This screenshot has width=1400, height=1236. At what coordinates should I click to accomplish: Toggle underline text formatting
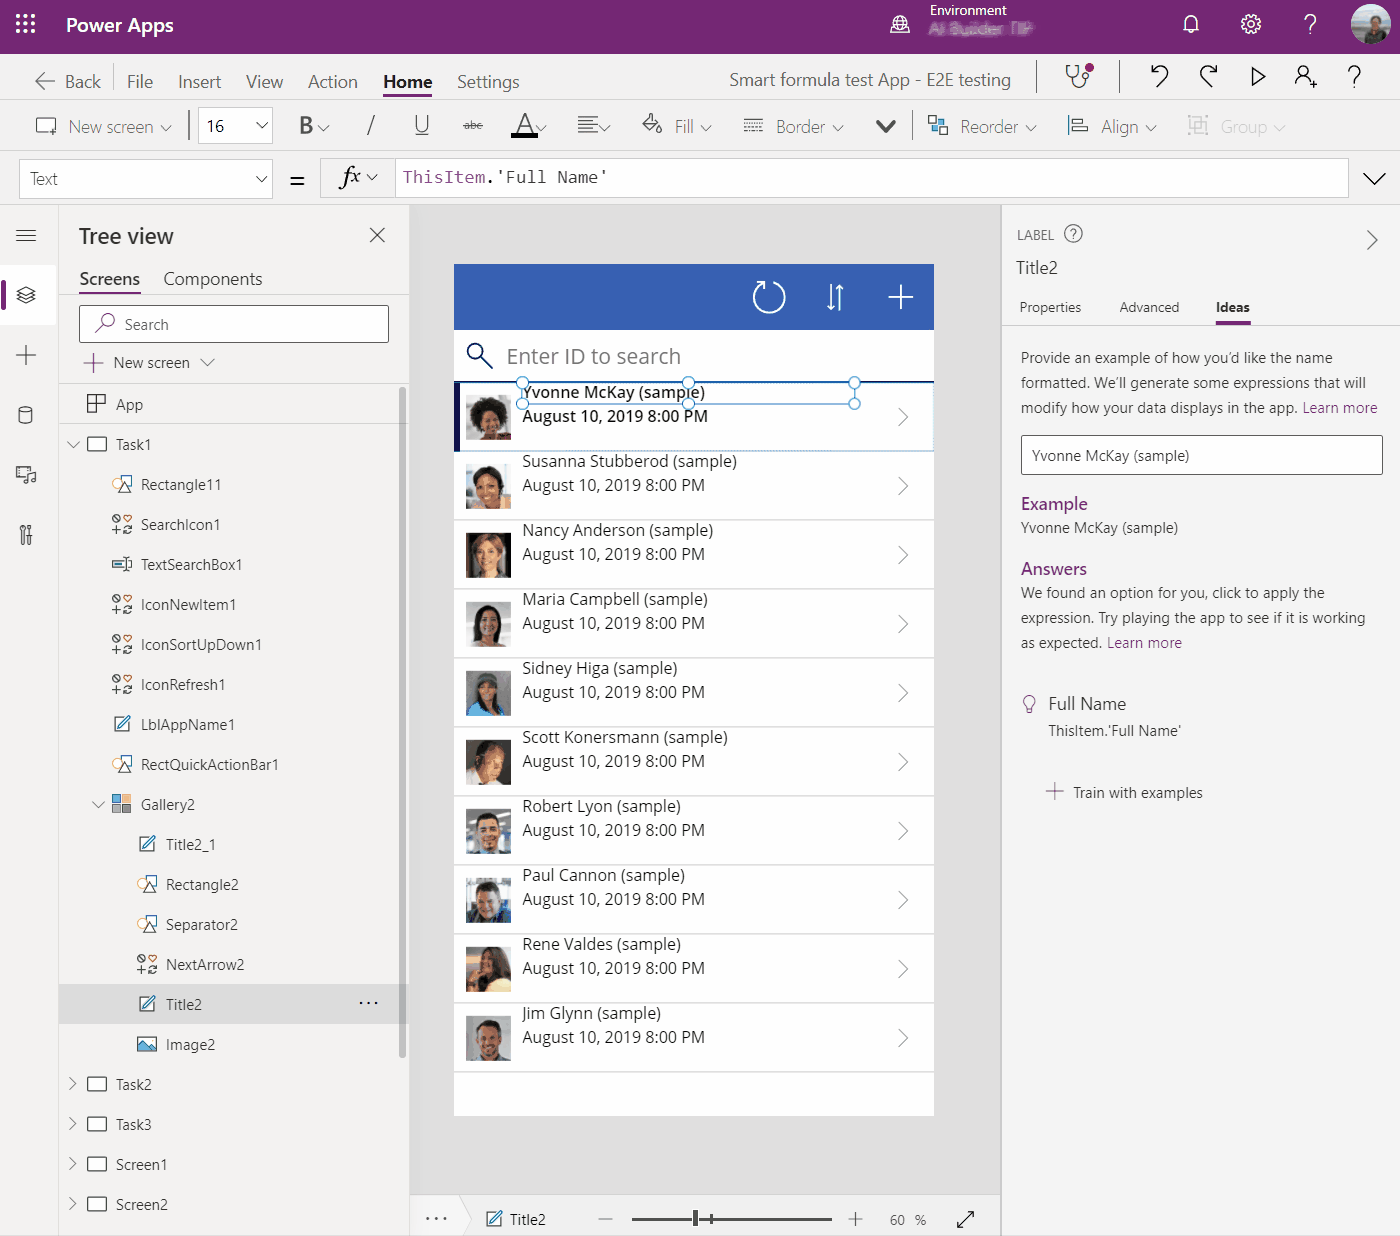[421, 126]
